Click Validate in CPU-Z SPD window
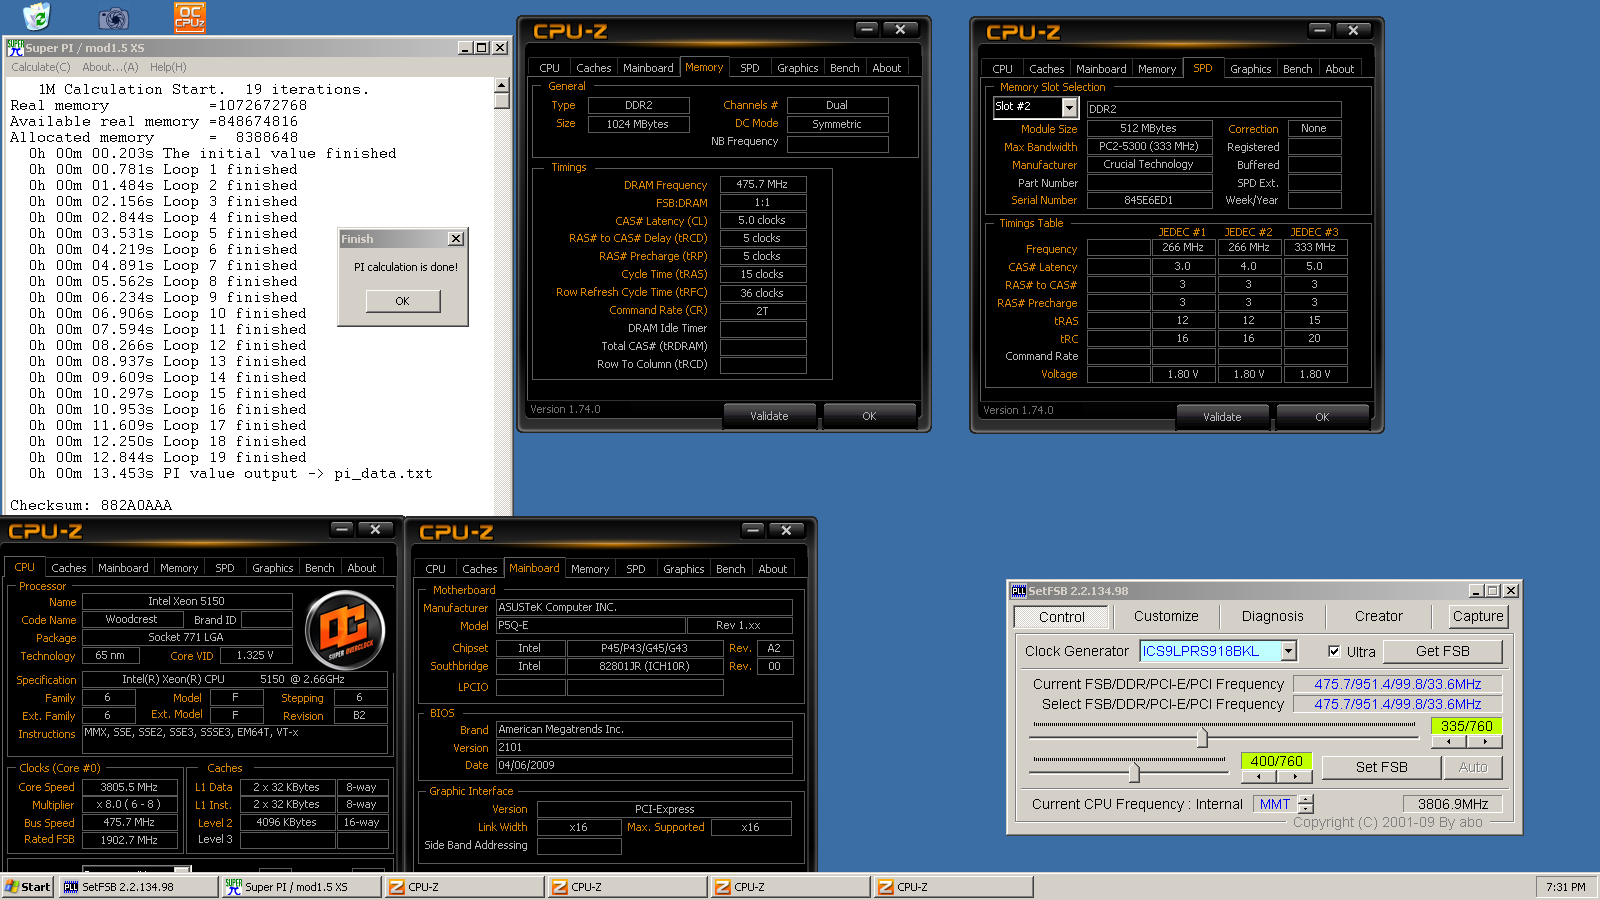The width and height of the screenshot is (1600, 900). tap(1222, 417)
